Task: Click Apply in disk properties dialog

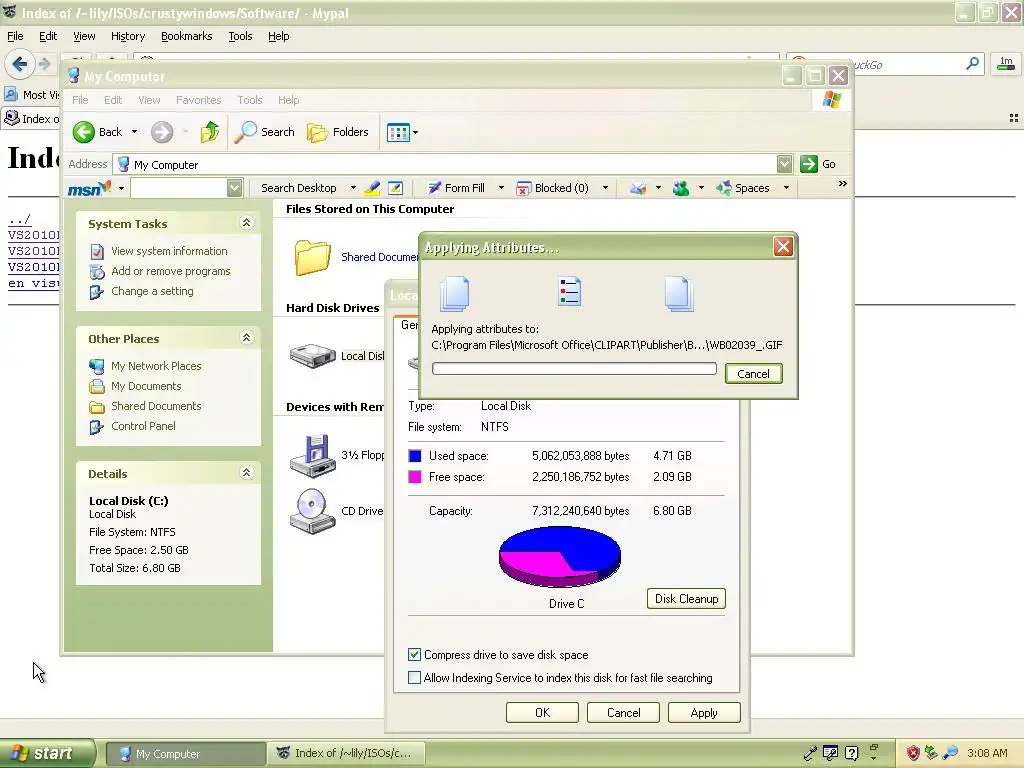Action: 704,712
